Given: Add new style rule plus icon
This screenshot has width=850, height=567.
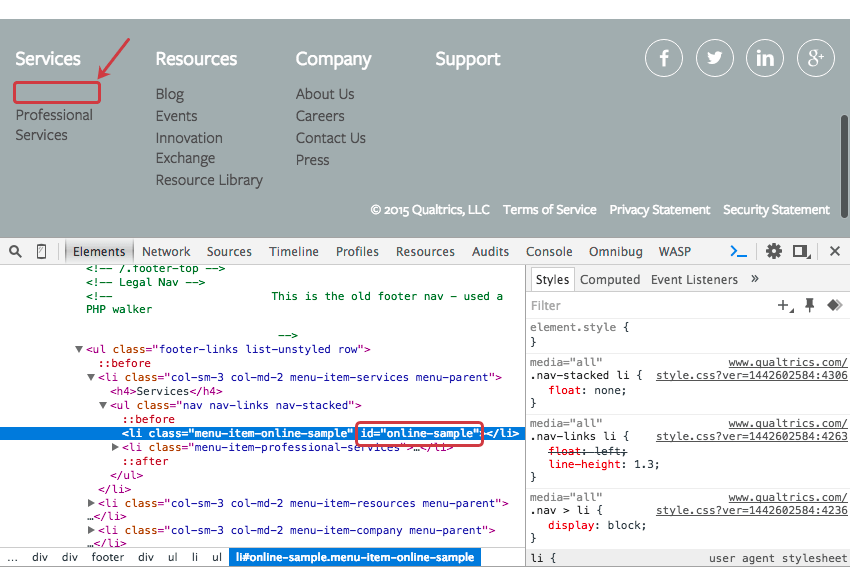Looking at the screenshot, I should pyautogui.click(x=785, y=305).
